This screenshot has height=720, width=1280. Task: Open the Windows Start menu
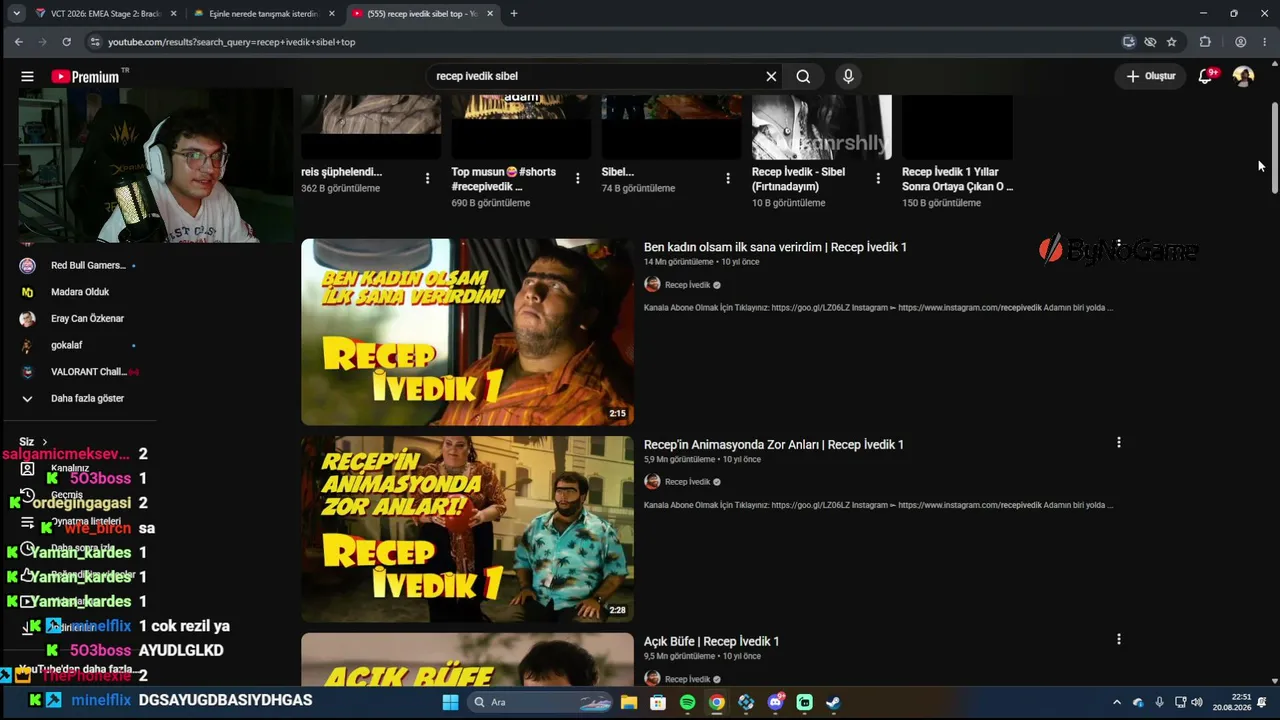[x=450, y=702]
